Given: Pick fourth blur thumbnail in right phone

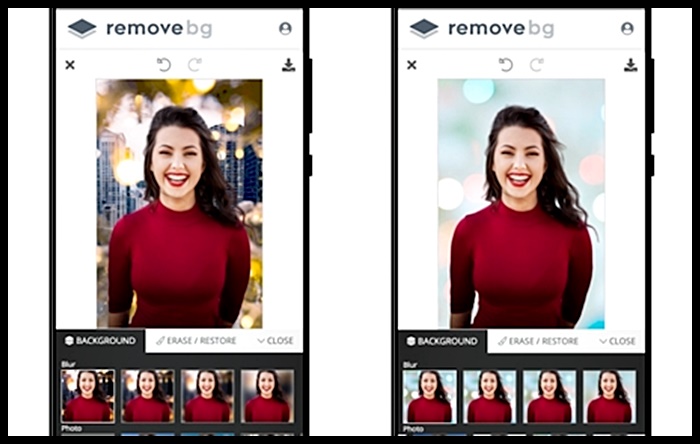Looking at the screenshot, I should coord(609,396).
